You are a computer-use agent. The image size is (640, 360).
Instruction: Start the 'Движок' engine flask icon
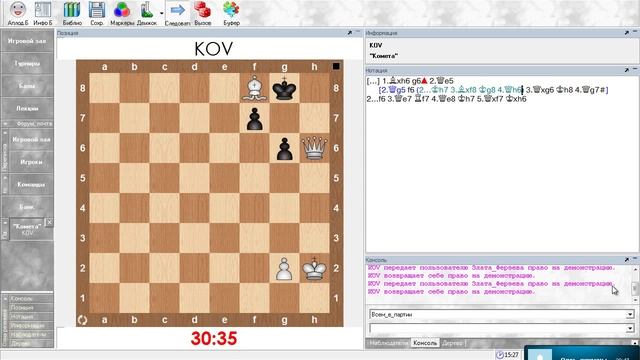tap(147, 13)
